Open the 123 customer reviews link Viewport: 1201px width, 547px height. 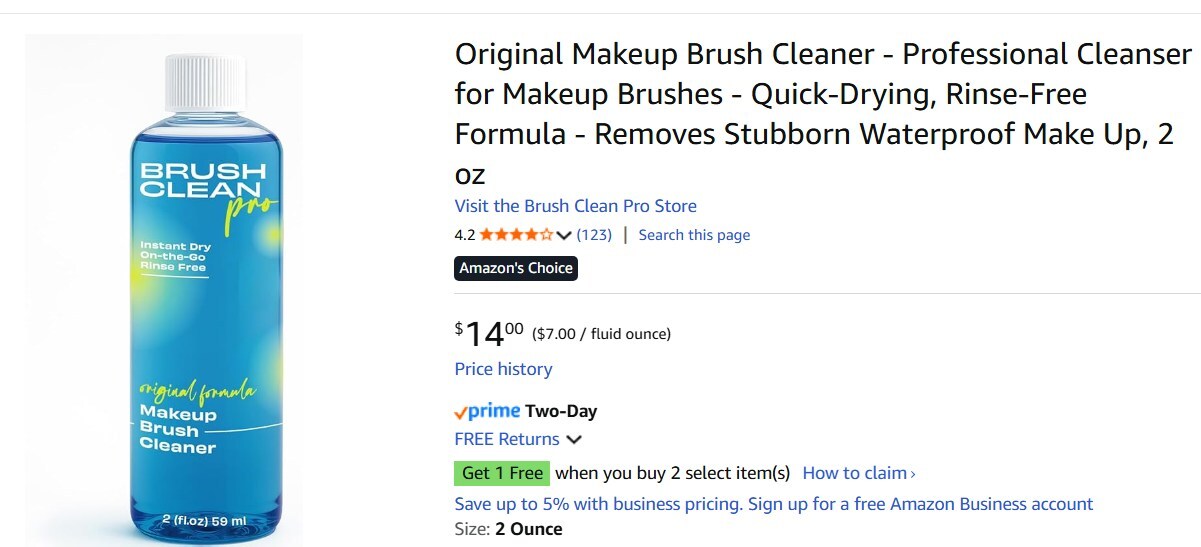[x=594, y=235]
